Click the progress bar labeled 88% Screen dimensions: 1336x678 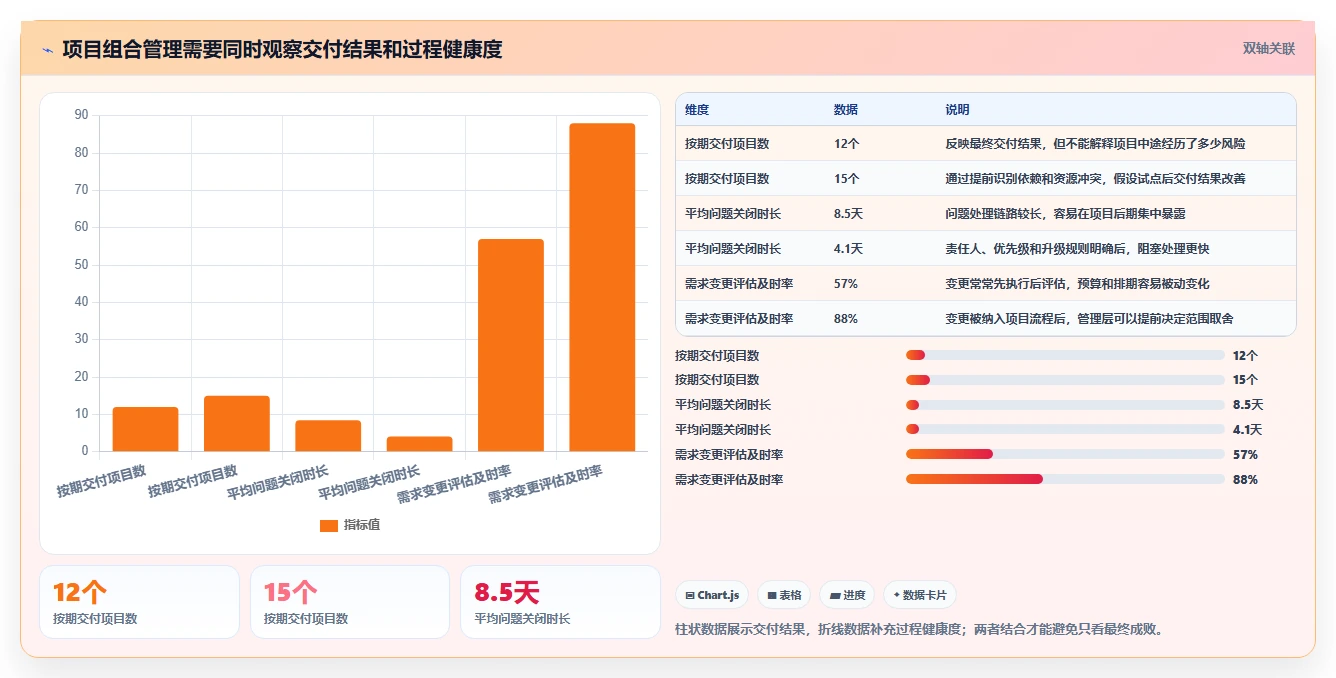1065,479
